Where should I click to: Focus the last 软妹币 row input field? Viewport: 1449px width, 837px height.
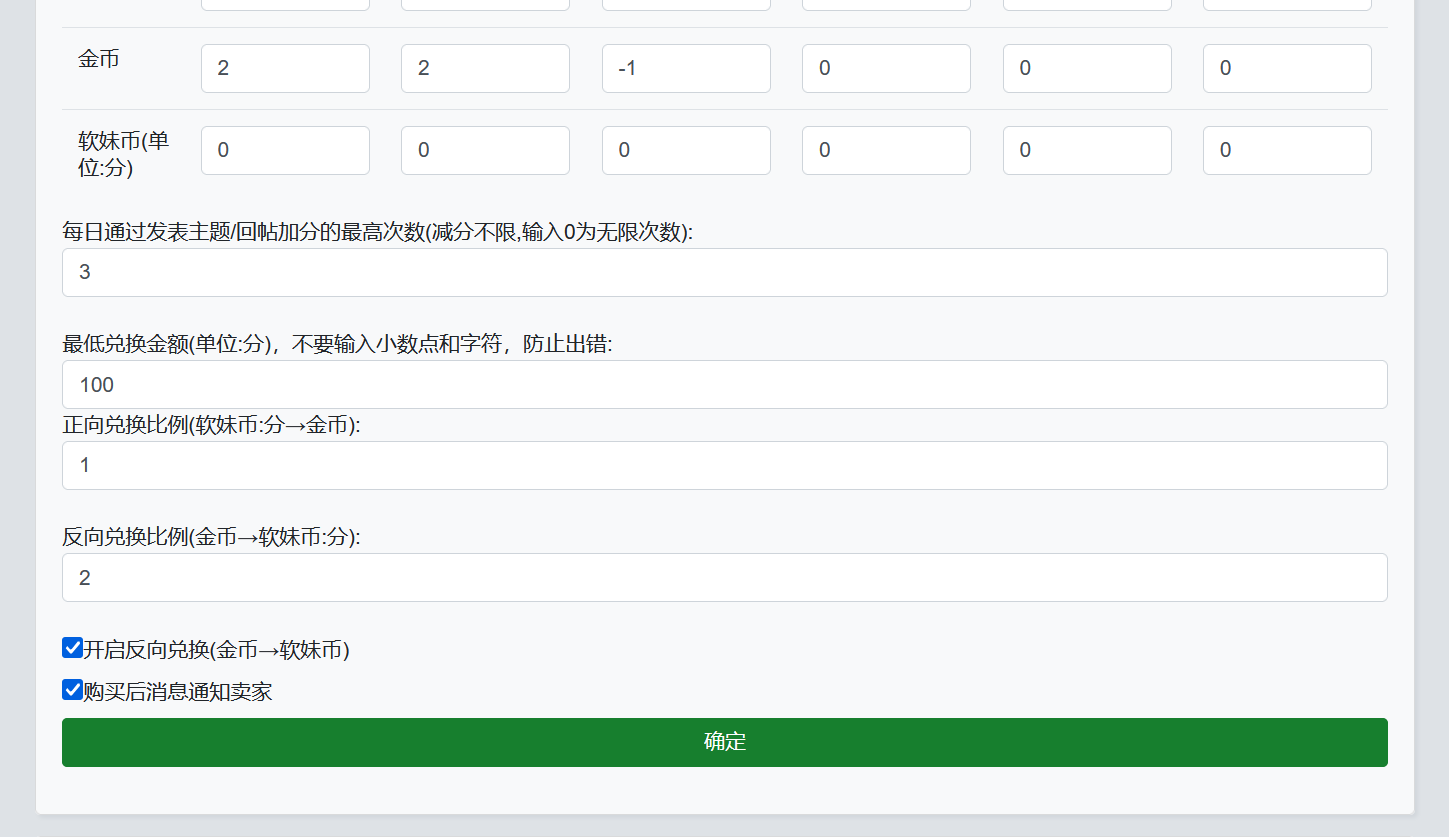(x=1287, y=150)
